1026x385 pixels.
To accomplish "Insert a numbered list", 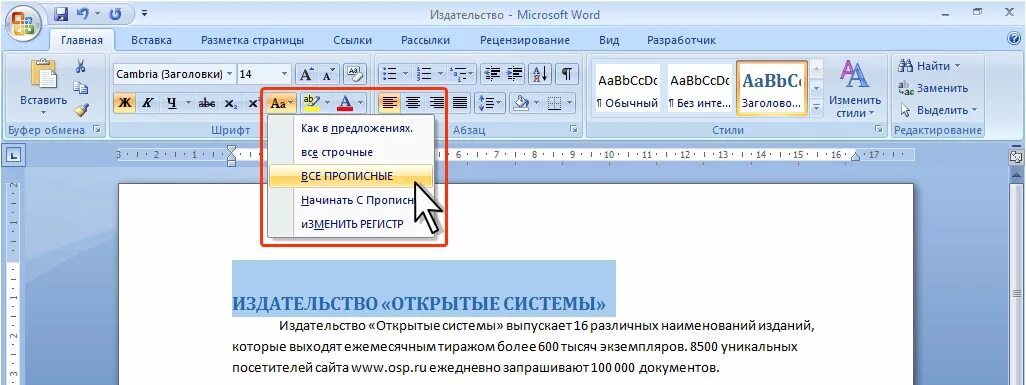I will point(425,73).
